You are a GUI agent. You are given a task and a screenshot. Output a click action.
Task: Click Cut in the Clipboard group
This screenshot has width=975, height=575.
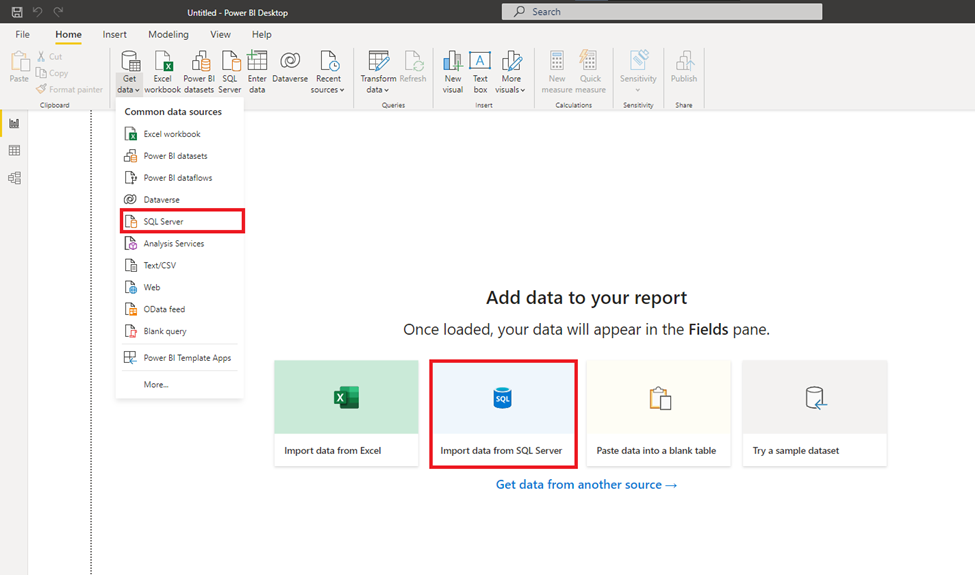(x=49, y=57)
